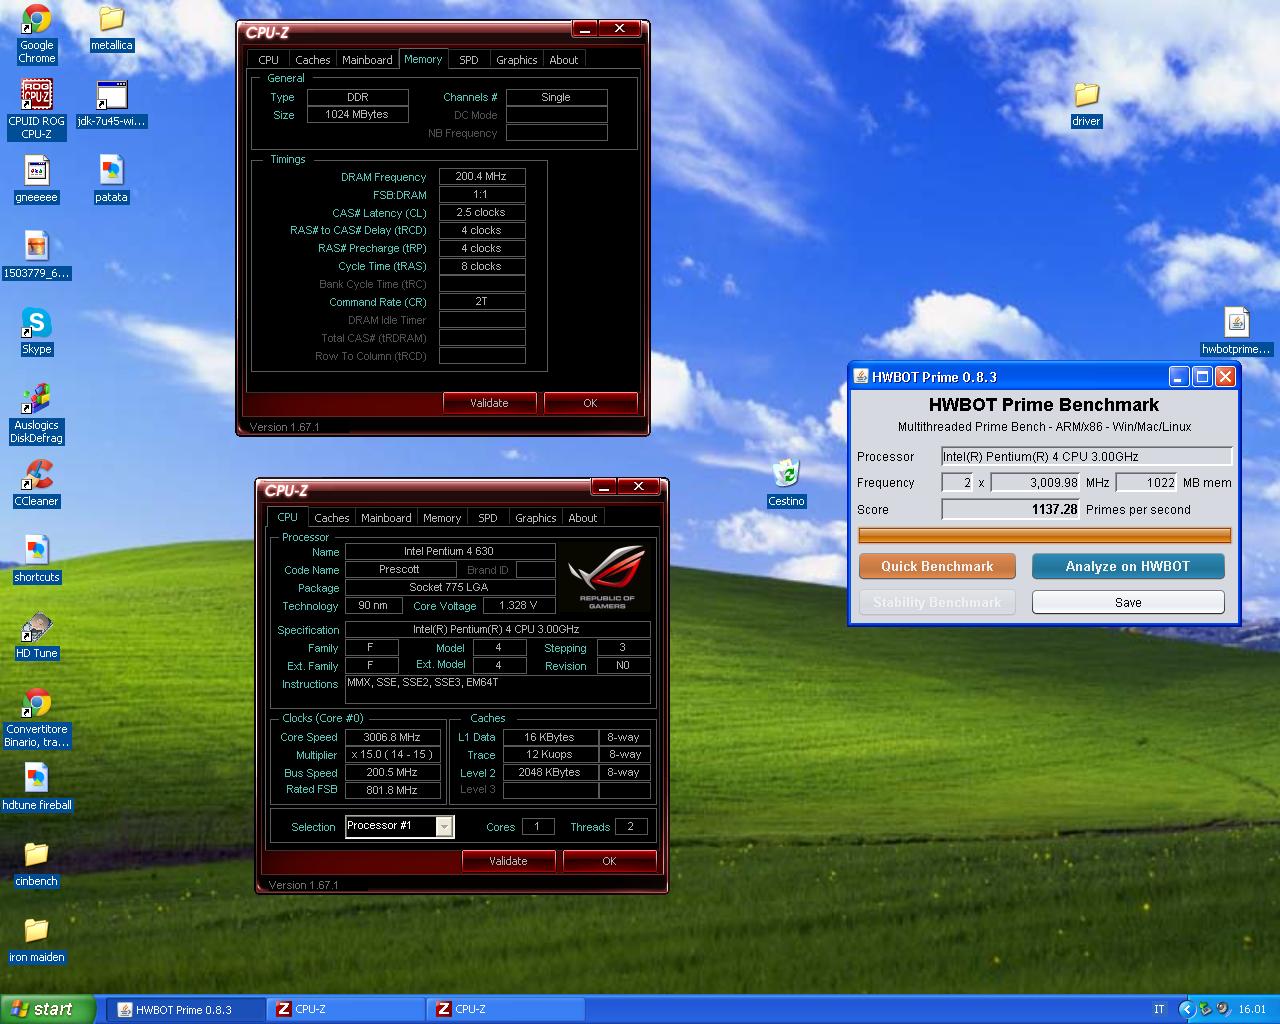Click the memory Size value 1024 MBytes

pos(357,114)
